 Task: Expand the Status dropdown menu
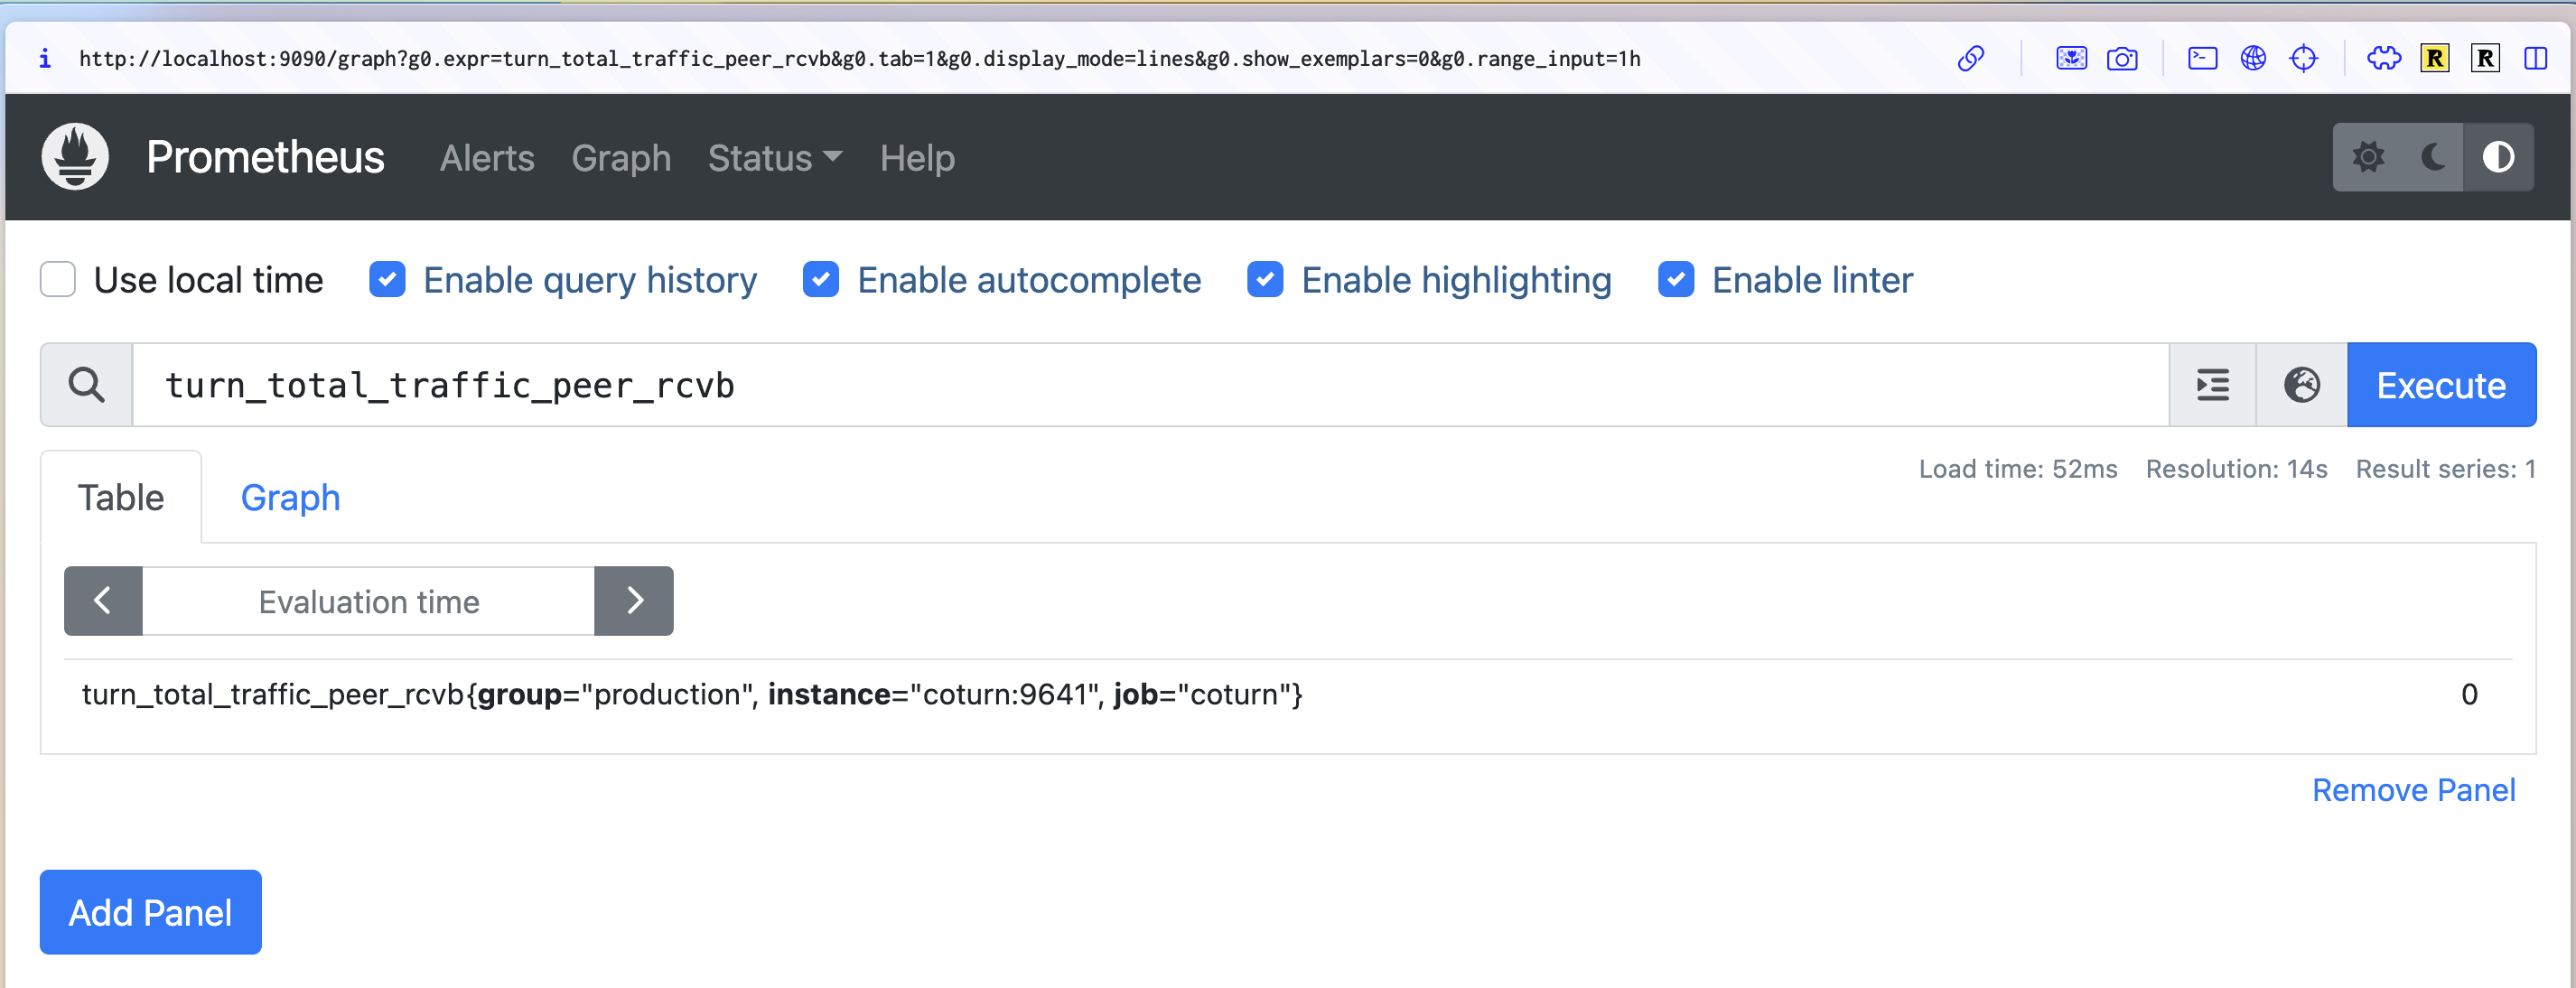tap(774, 158)
